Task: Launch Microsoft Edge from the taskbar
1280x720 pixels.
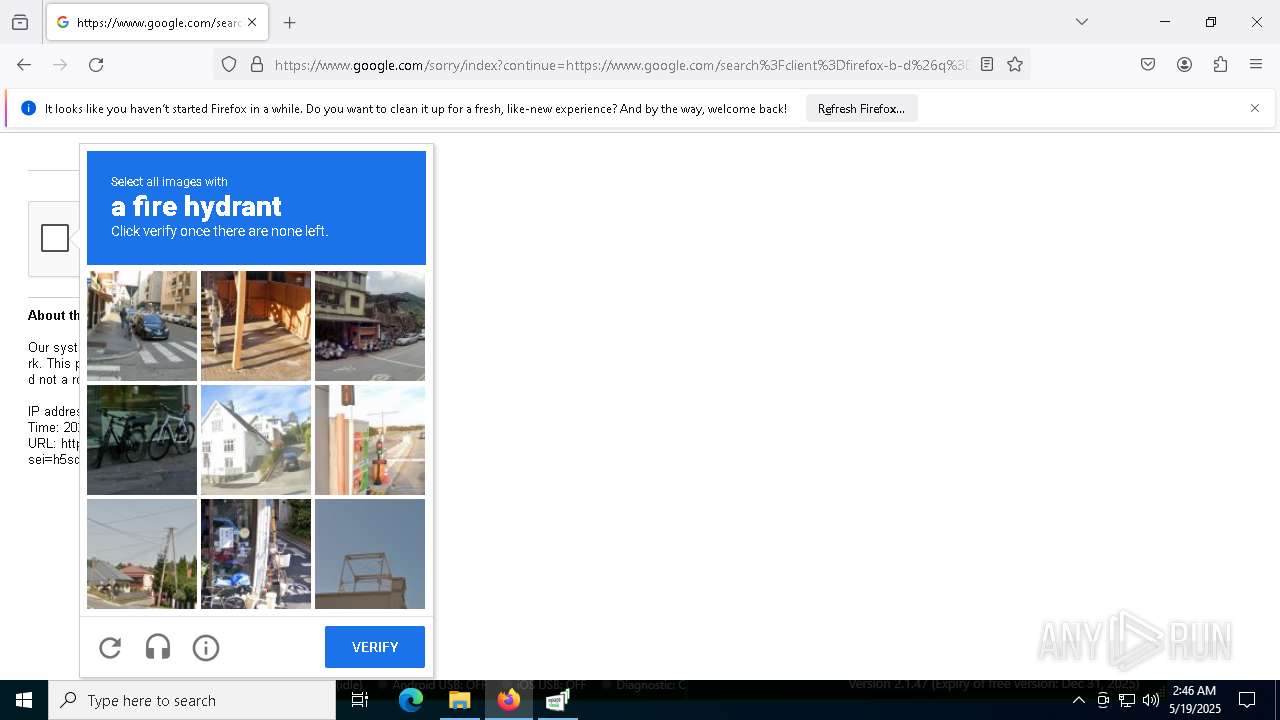Action: click(411, 700)
